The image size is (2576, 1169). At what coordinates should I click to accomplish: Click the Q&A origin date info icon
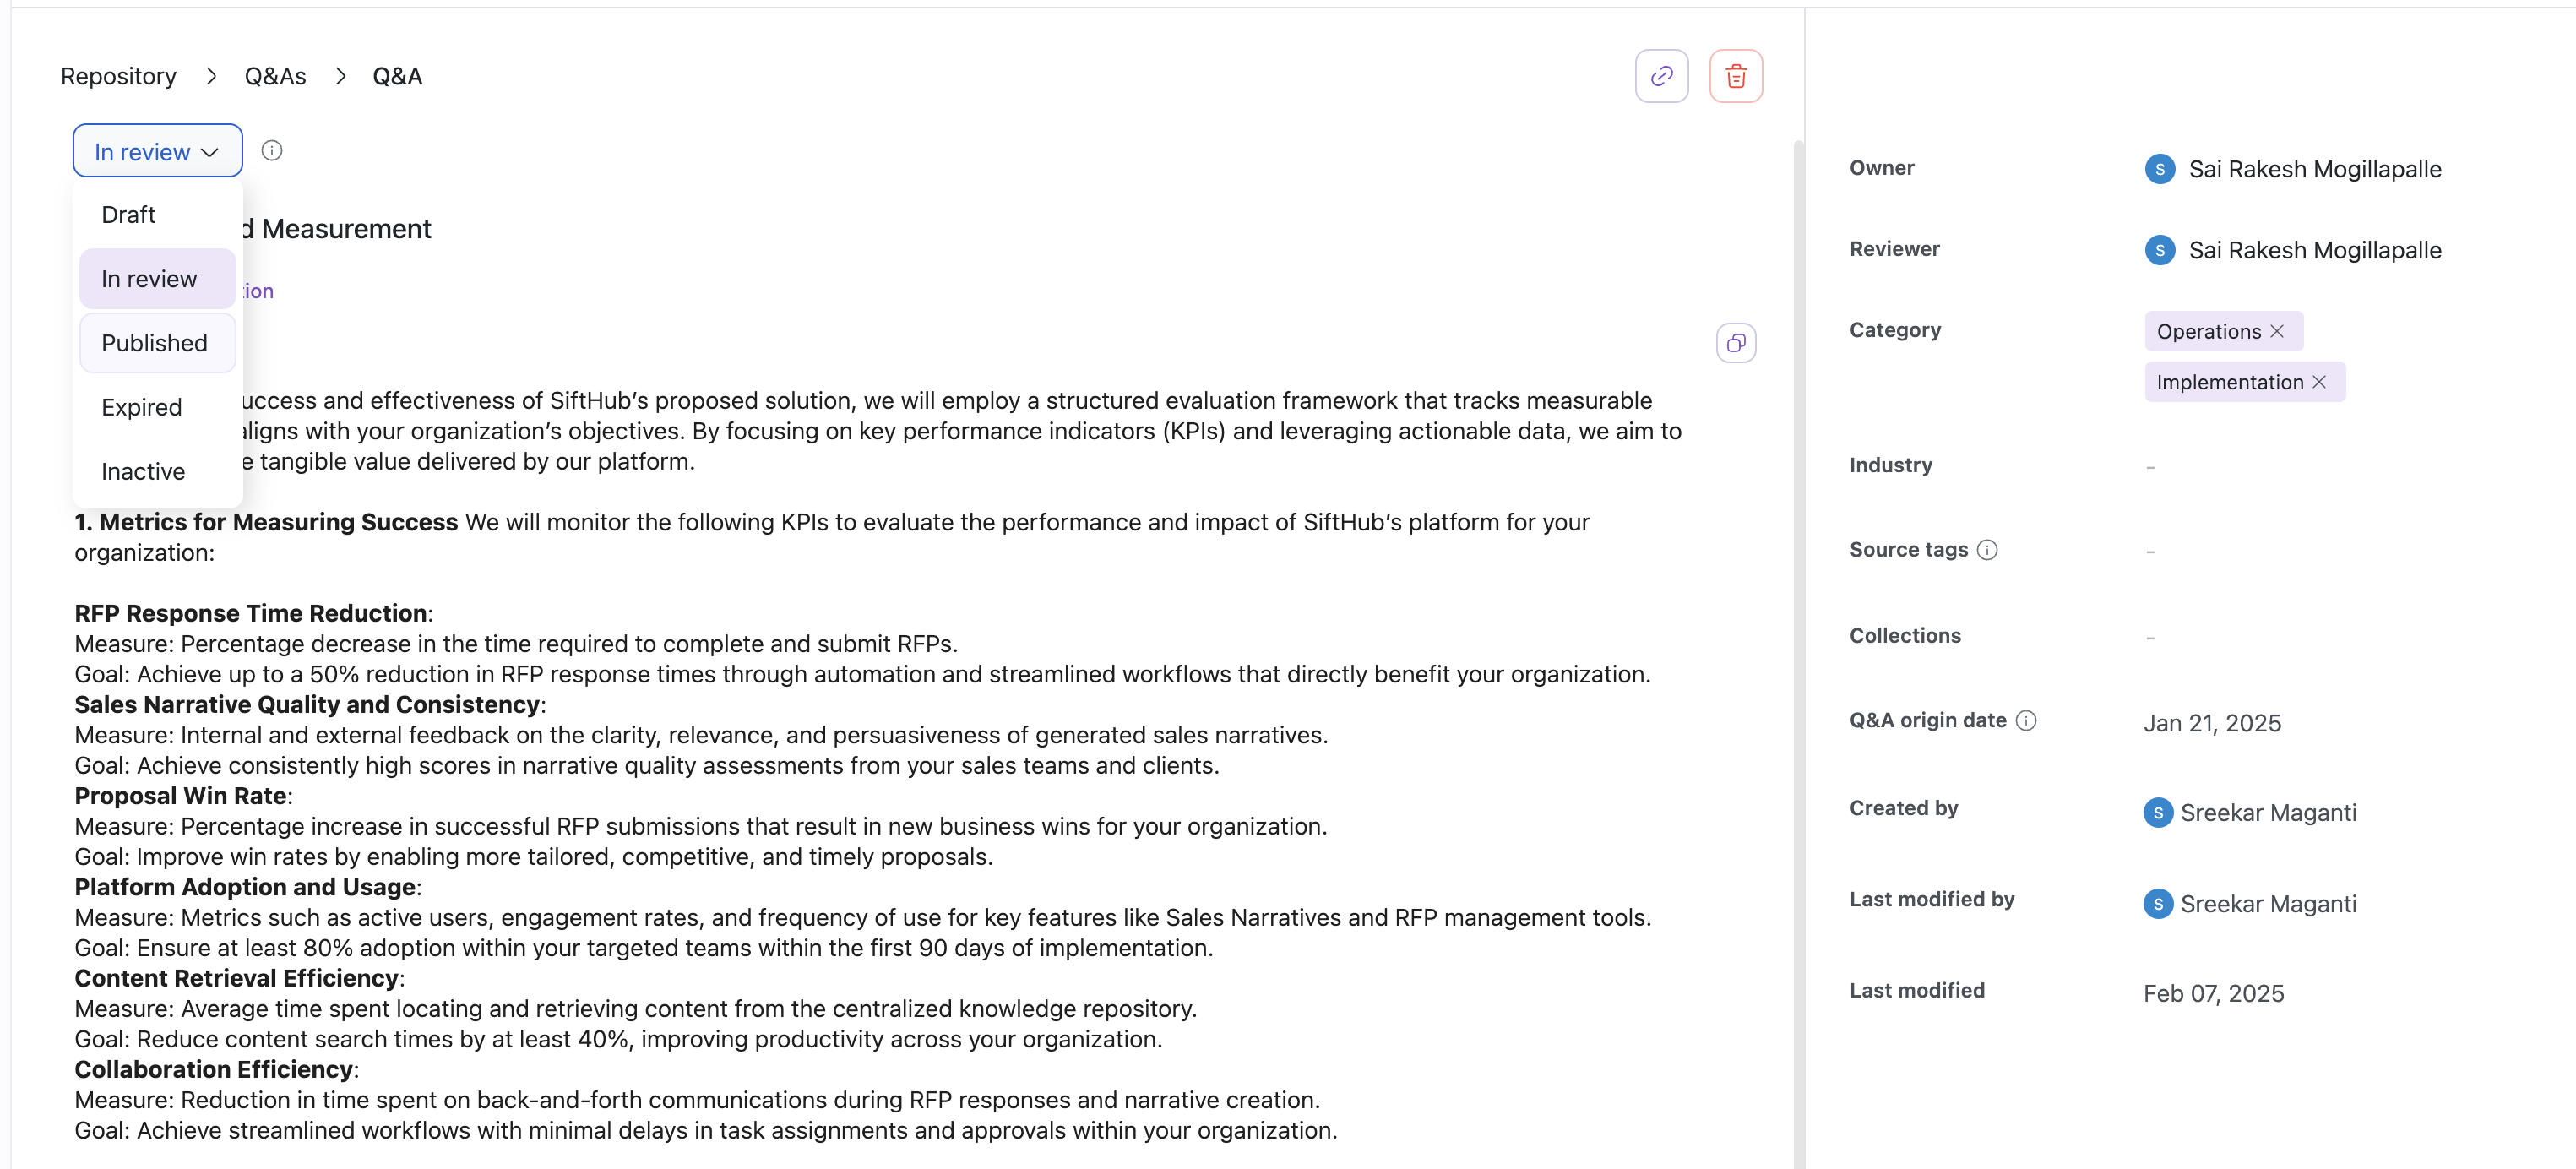point(2026,720)
